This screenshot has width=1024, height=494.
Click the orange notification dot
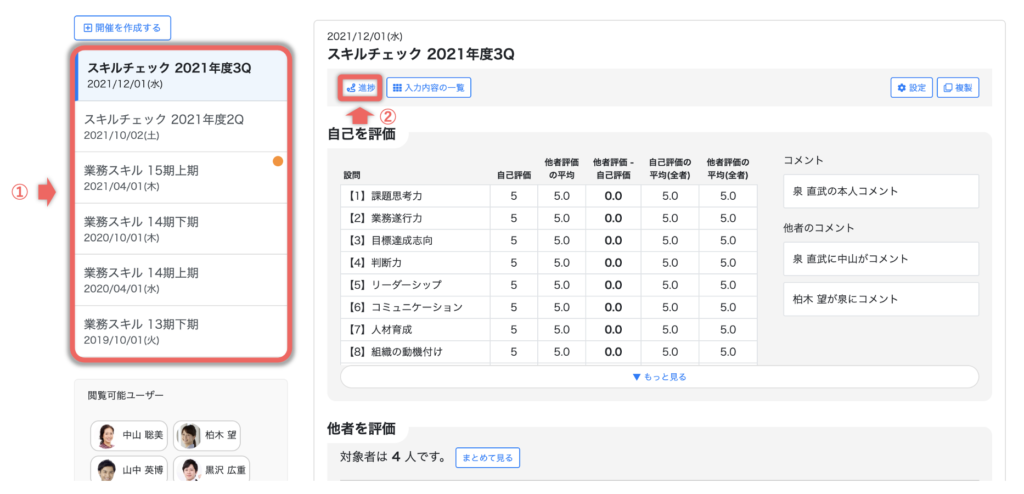(x=278, y=161)
